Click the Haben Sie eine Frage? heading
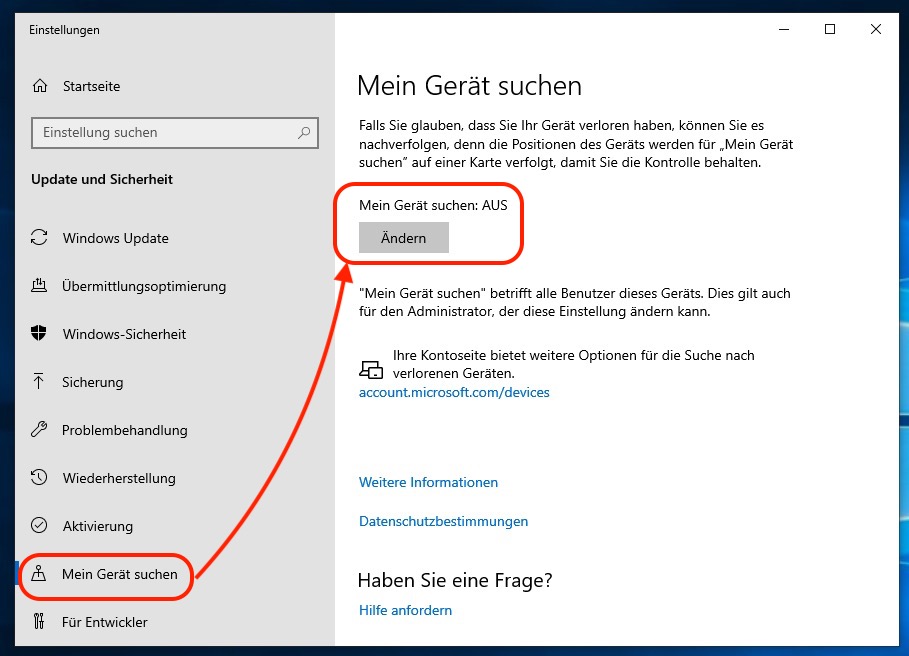The width and height of the screenshot is (909, 656). [x=455, y=580]
